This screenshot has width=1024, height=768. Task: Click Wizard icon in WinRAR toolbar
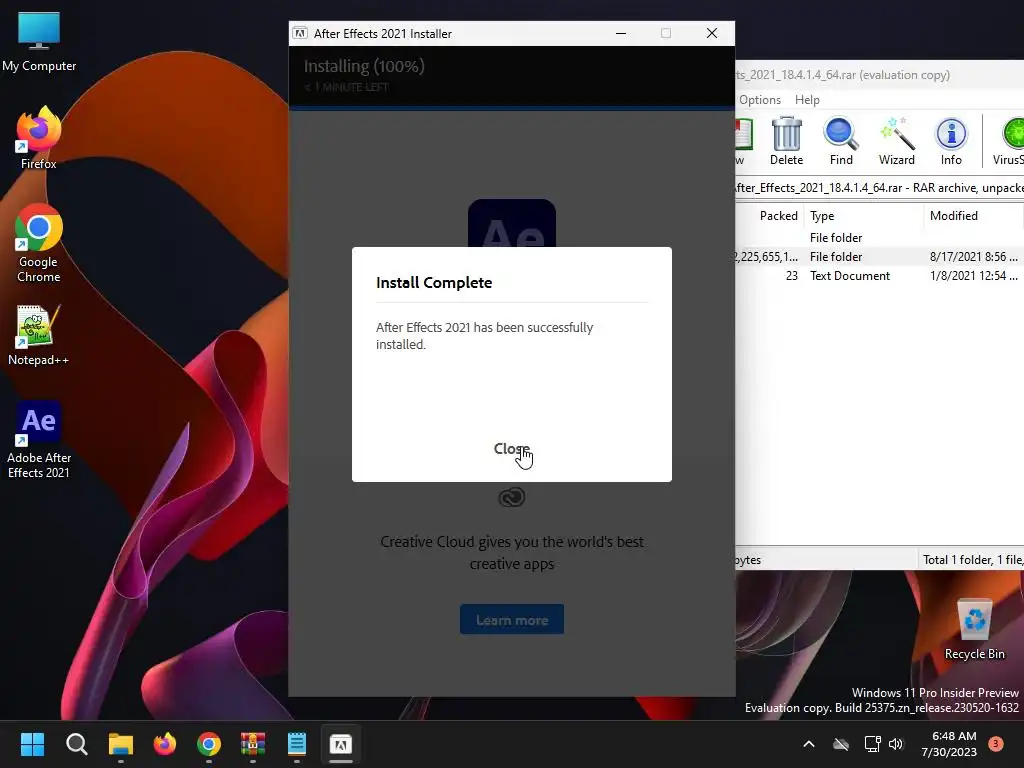point(897,141)
